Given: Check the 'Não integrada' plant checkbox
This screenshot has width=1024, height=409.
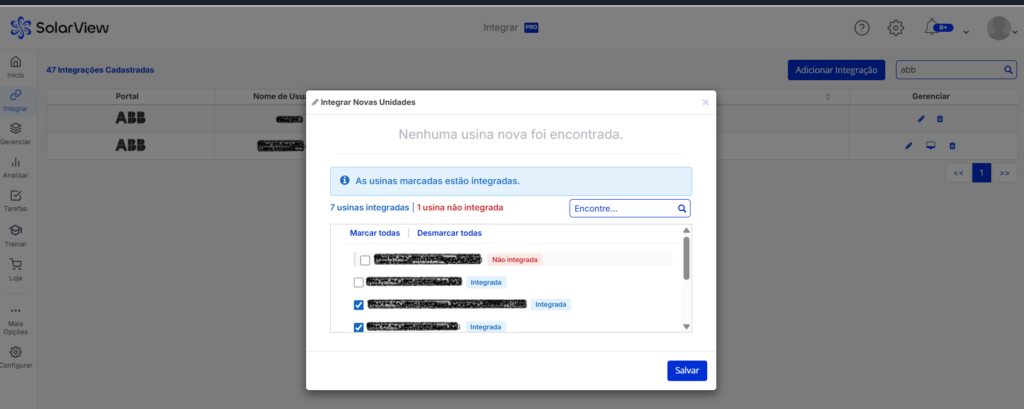Looking at the screenshot, I should [365, 260].
